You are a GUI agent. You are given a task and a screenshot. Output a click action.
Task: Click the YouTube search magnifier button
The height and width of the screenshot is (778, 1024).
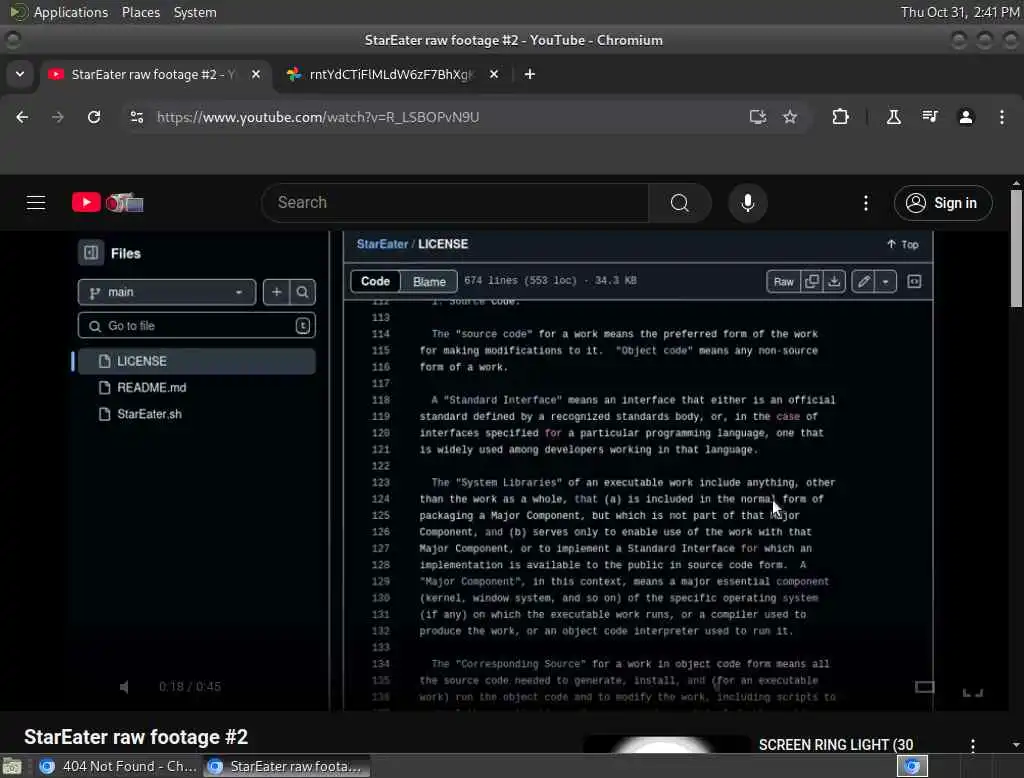pos(680,203)
